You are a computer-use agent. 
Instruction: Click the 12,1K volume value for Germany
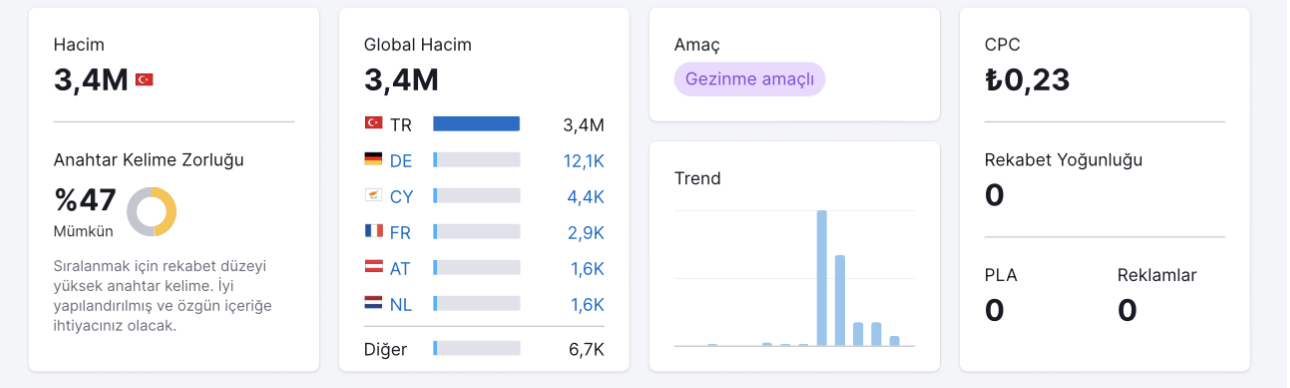(x=584, y=160)
